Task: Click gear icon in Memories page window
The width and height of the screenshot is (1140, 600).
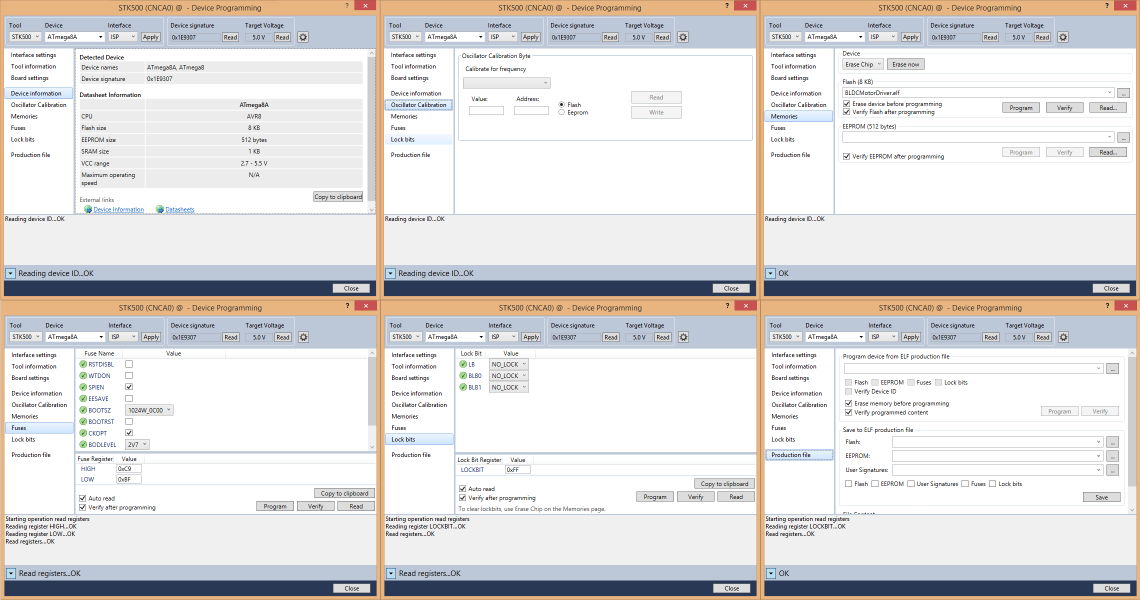Action: 1063,37
